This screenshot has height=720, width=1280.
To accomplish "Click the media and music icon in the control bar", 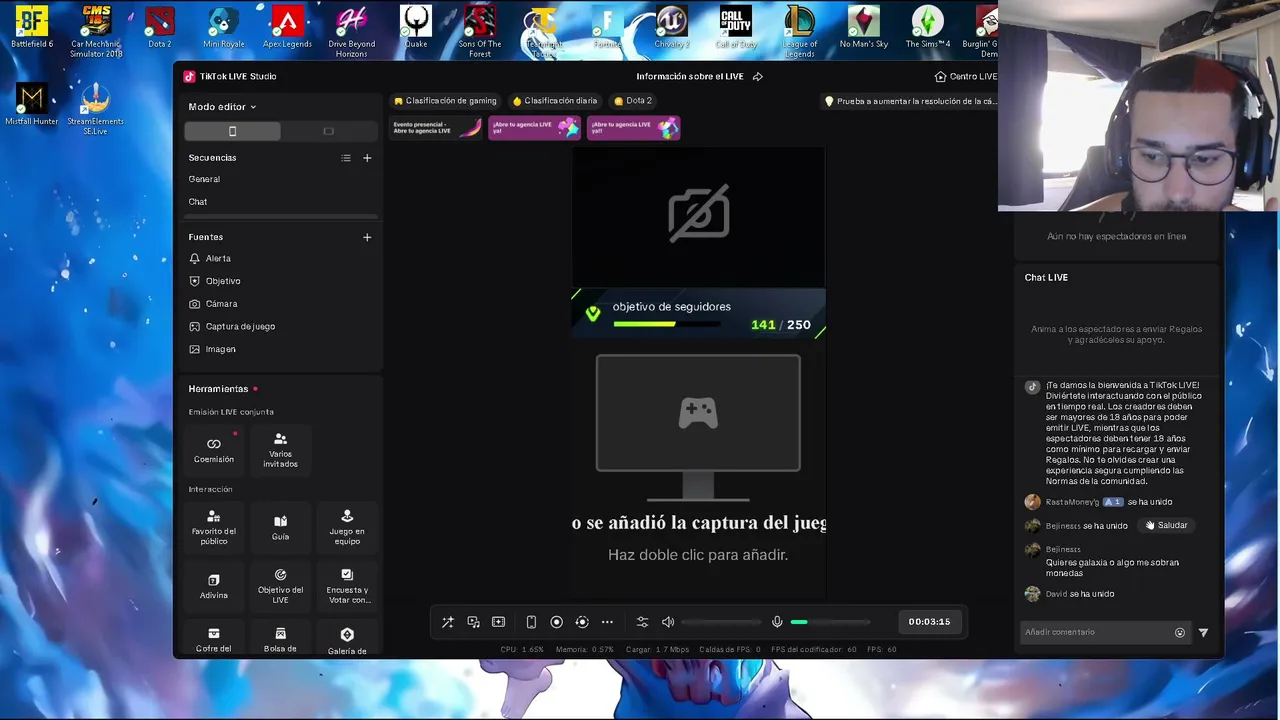I will coord(473,622).
